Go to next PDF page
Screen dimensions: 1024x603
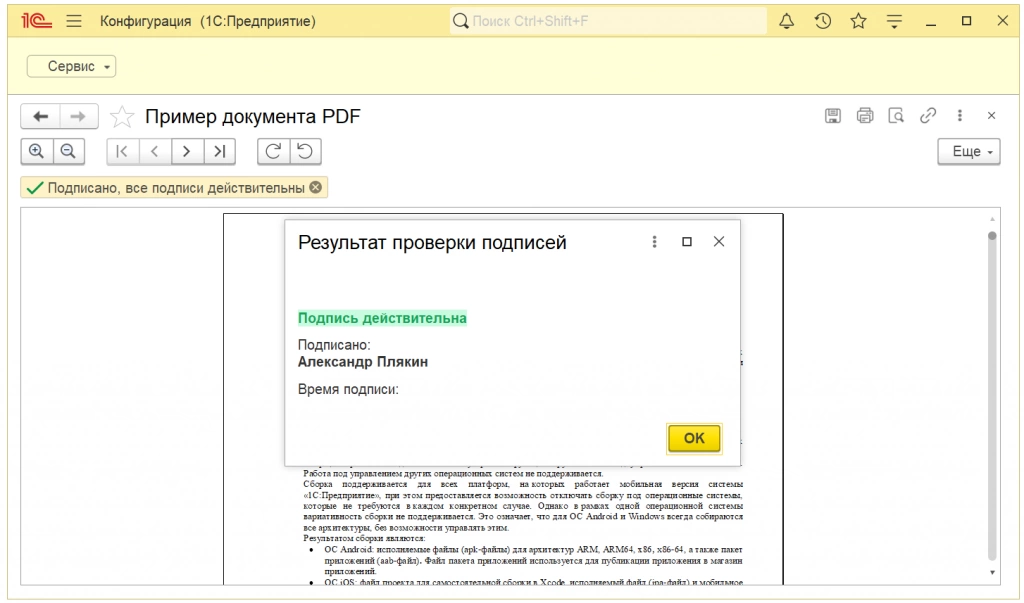tap(187, 152)
